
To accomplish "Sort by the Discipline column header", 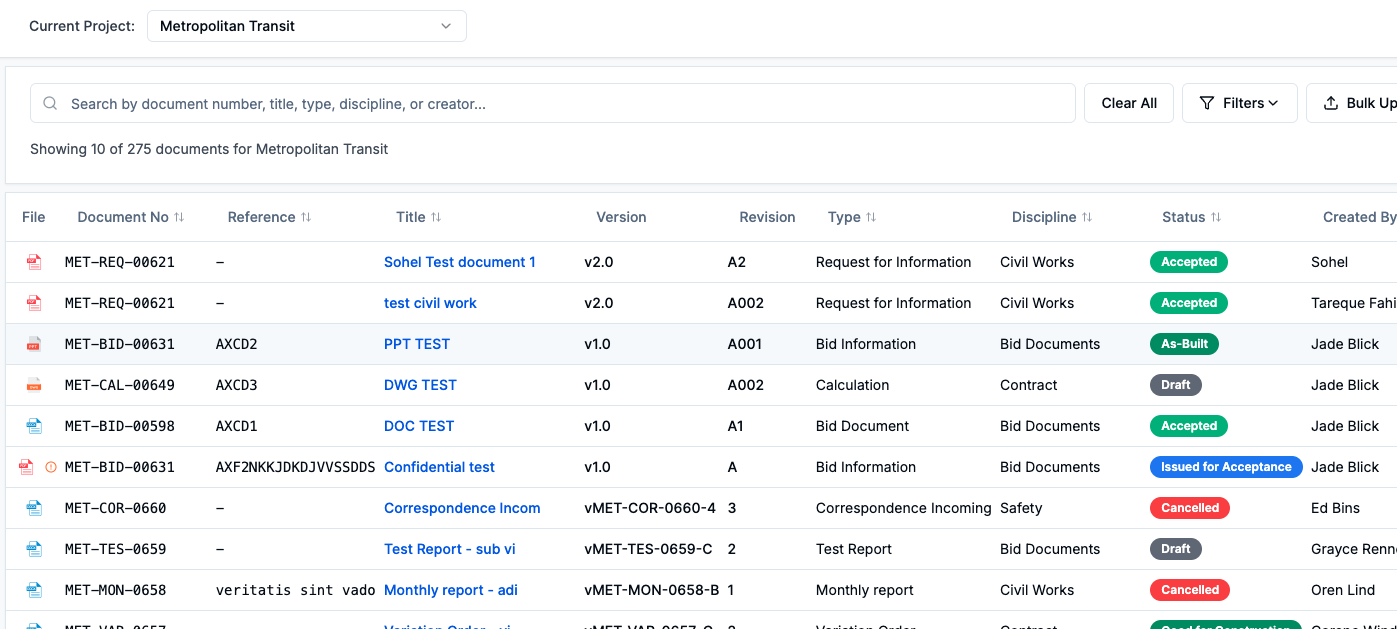I will [x=1051, y=217].
